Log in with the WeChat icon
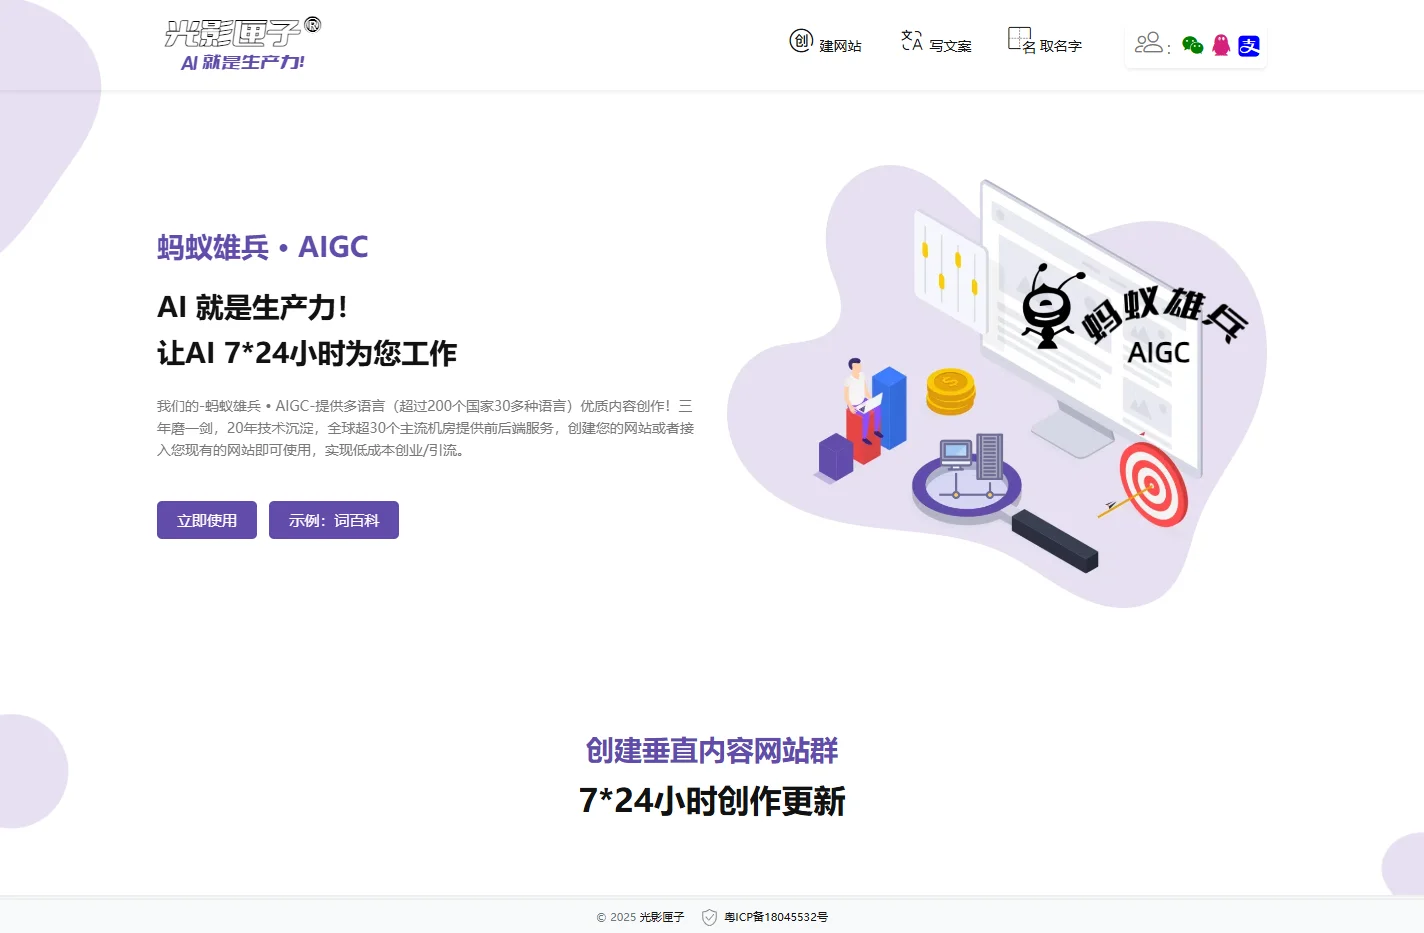 coord(1192,45)
